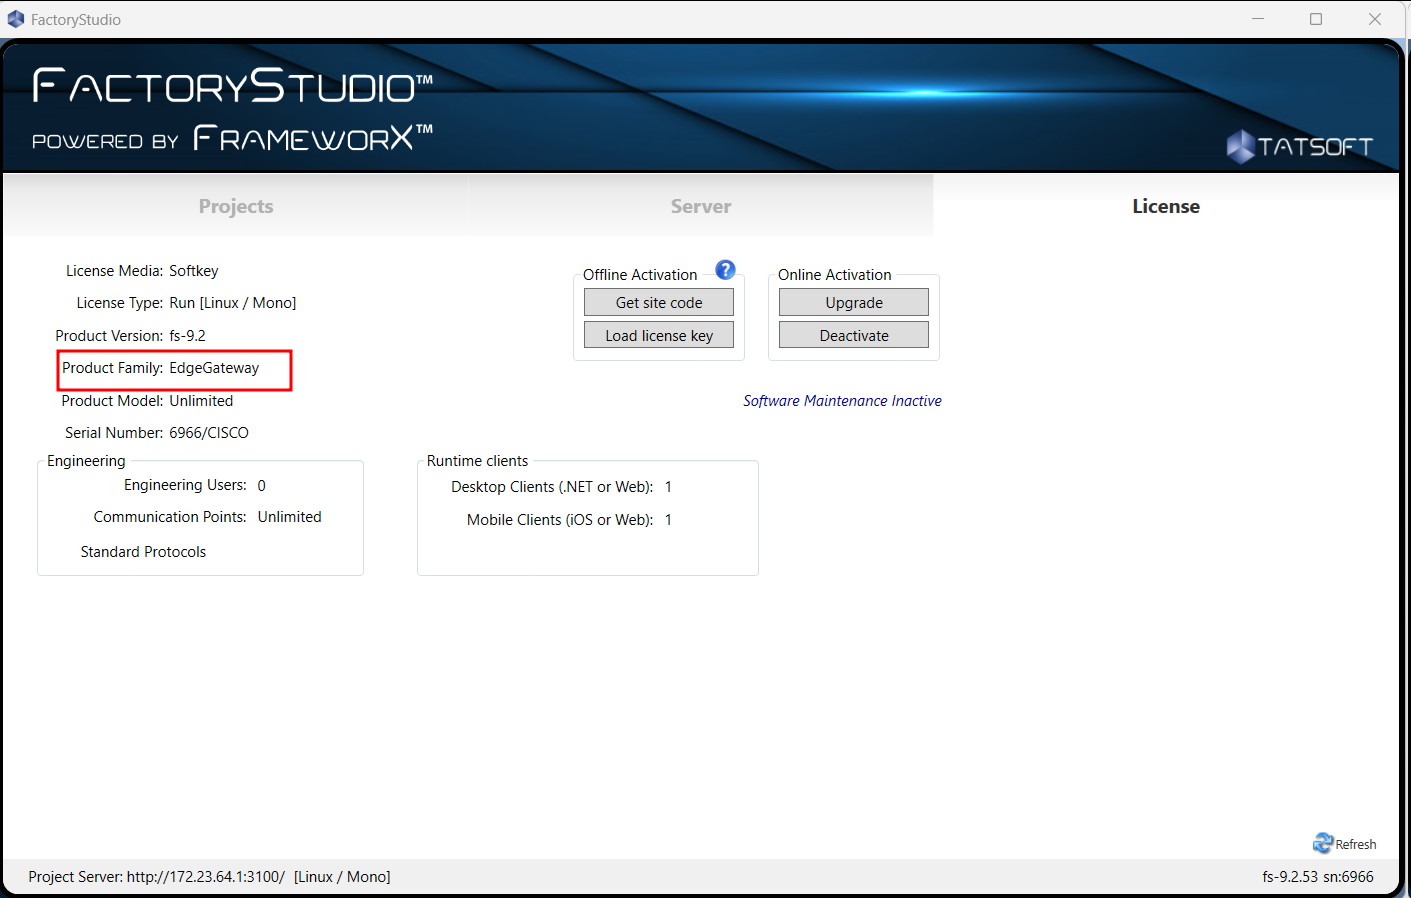This screenshot has width=1411, height=898.
Task: Click the Serial Number value 6966/CISCO
Action: pos(209,433)
